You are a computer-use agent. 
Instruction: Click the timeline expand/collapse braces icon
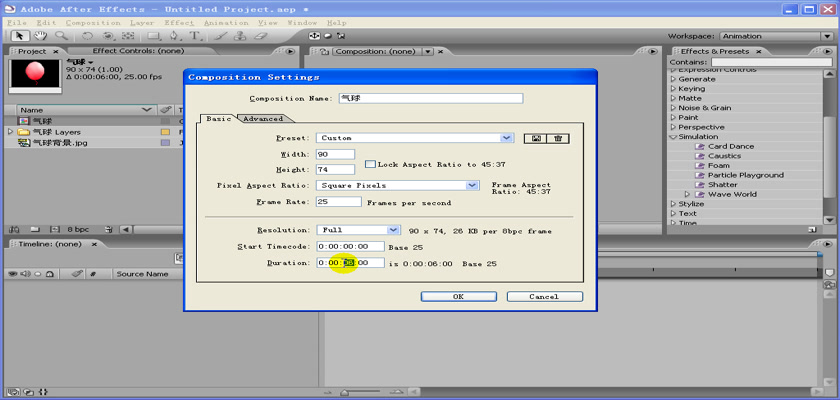pyautogui.click(x=44, y=392)
